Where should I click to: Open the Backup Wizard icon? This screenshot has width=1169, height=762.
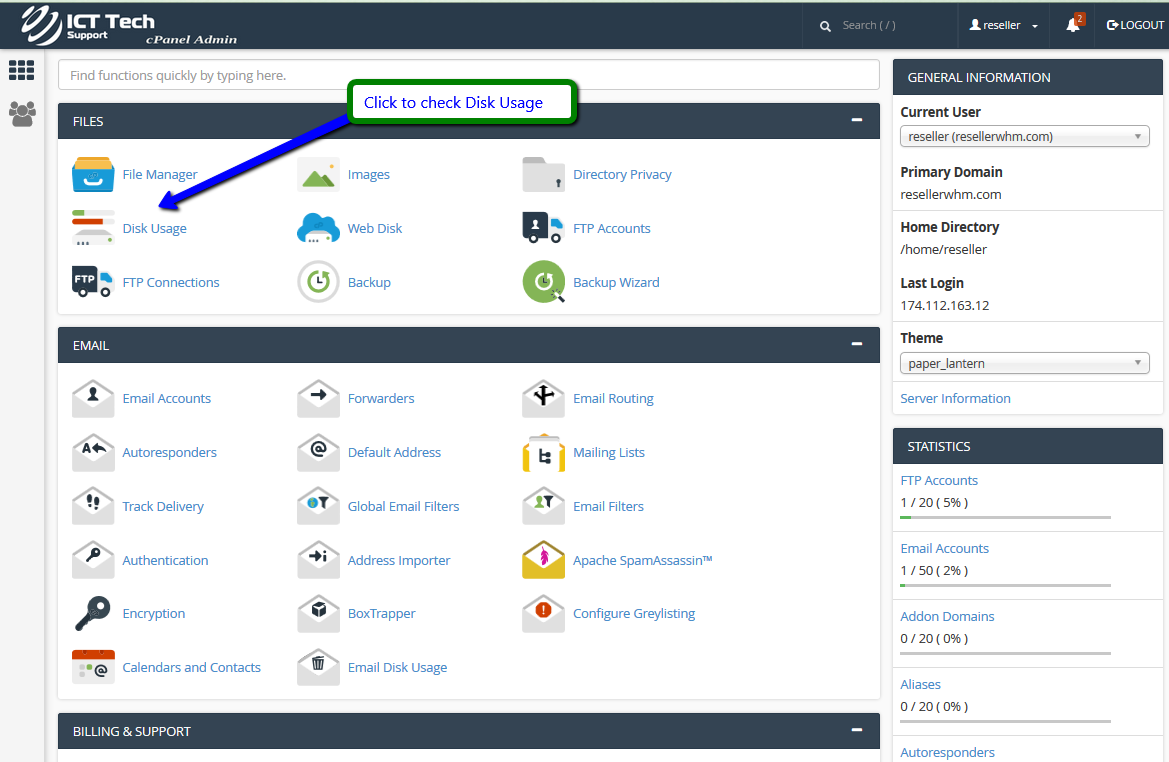(543, 282)
